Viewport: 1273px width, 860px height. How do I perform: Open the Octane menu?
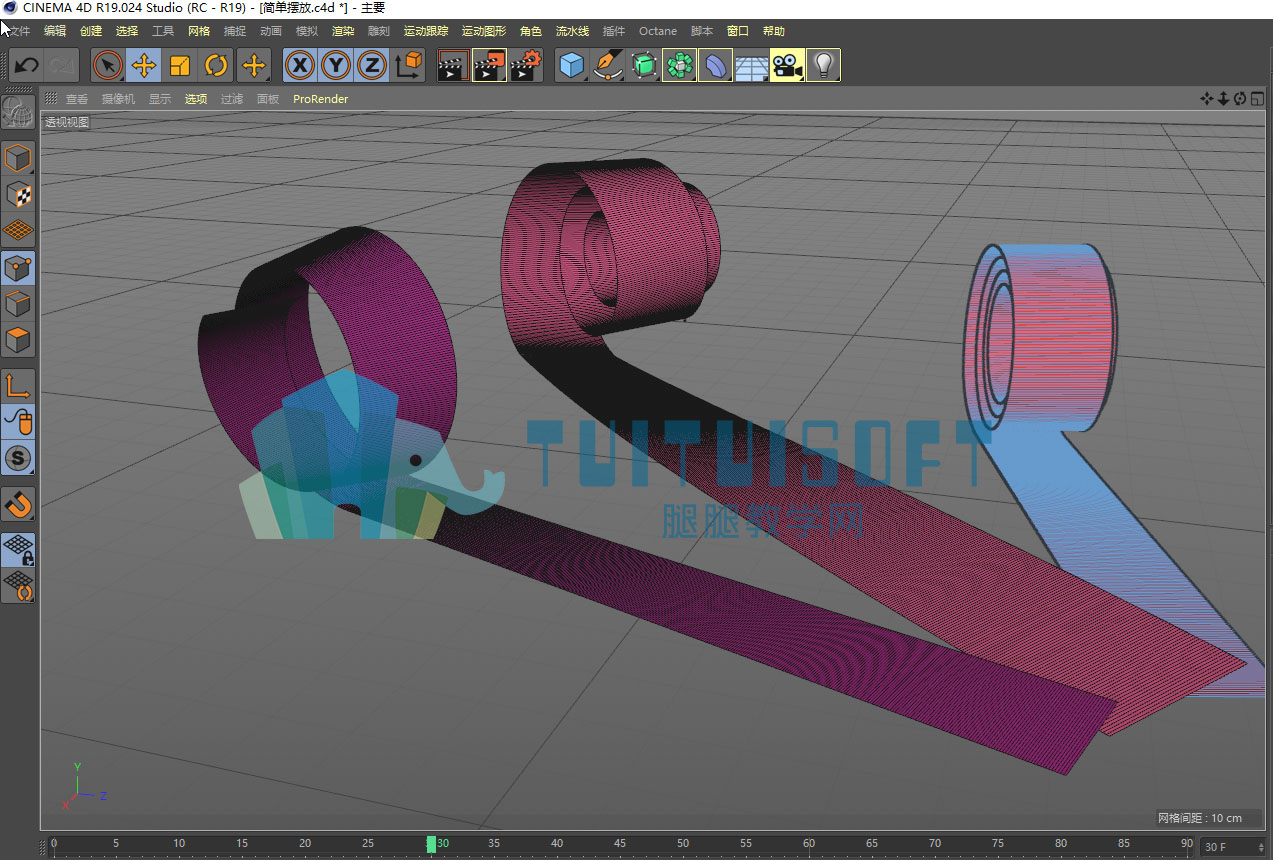[658, 31]
